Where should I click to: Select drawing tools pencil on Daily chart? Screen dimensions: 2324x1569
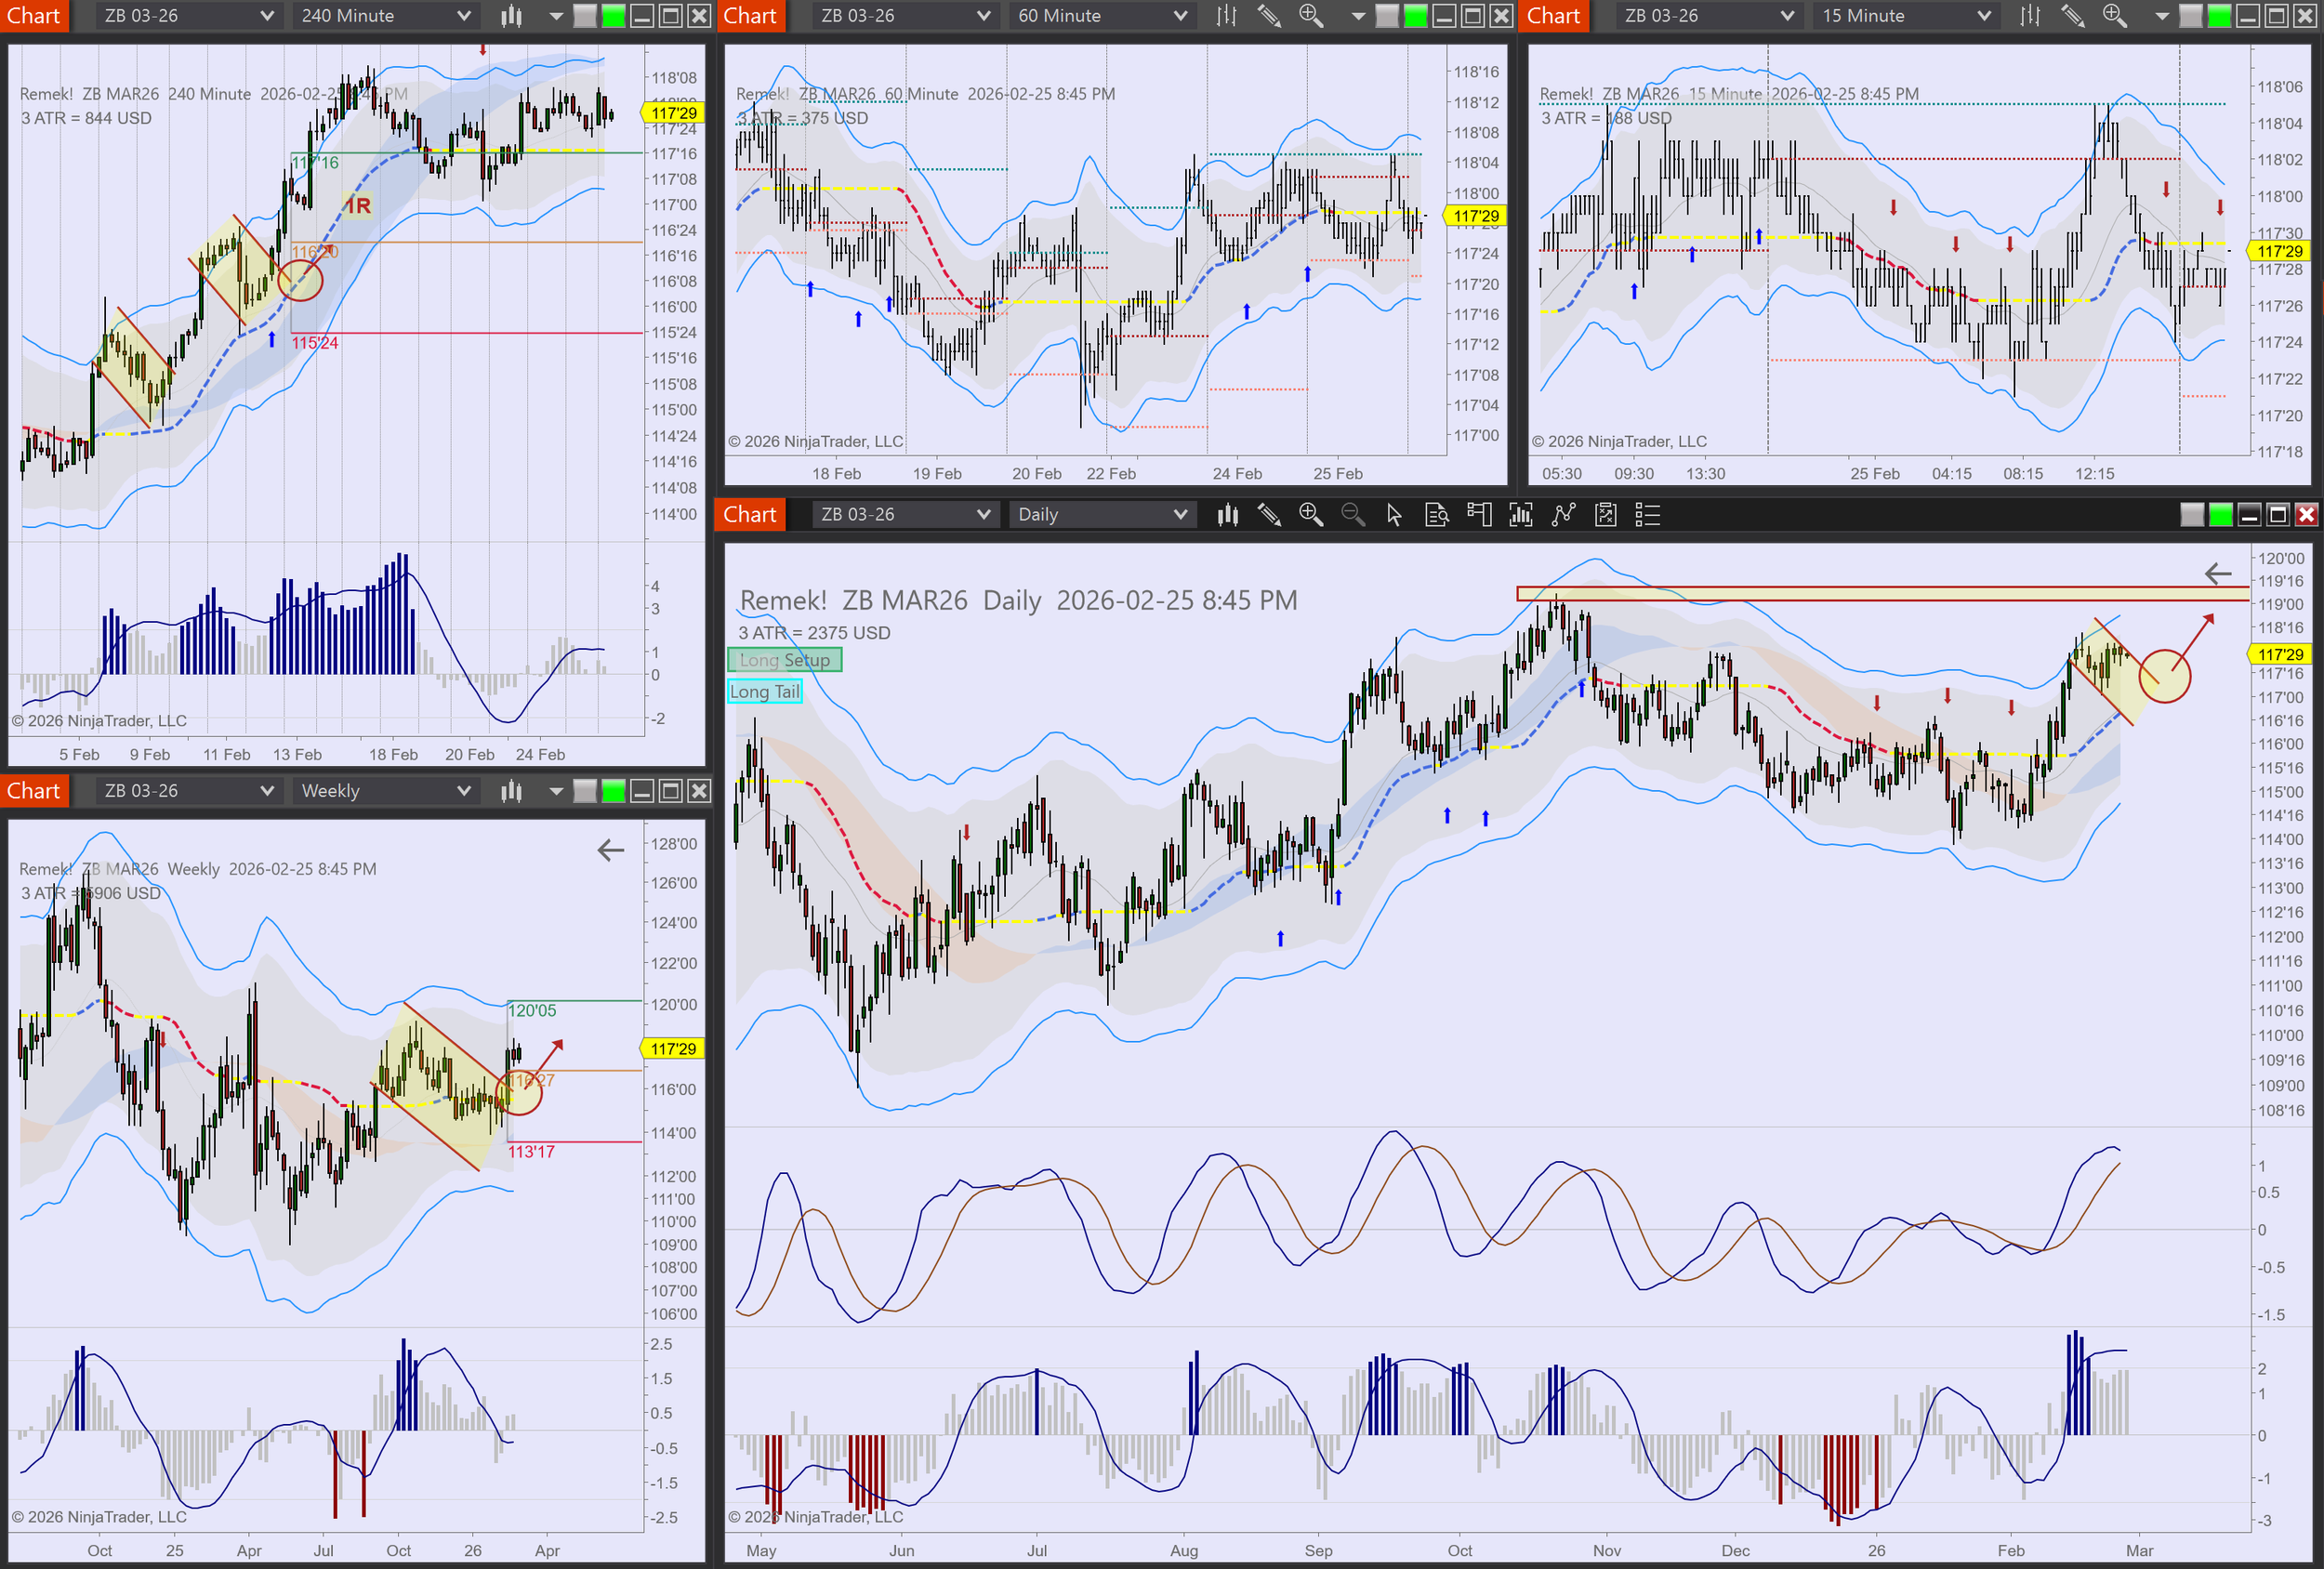[x=1269, y=515]
